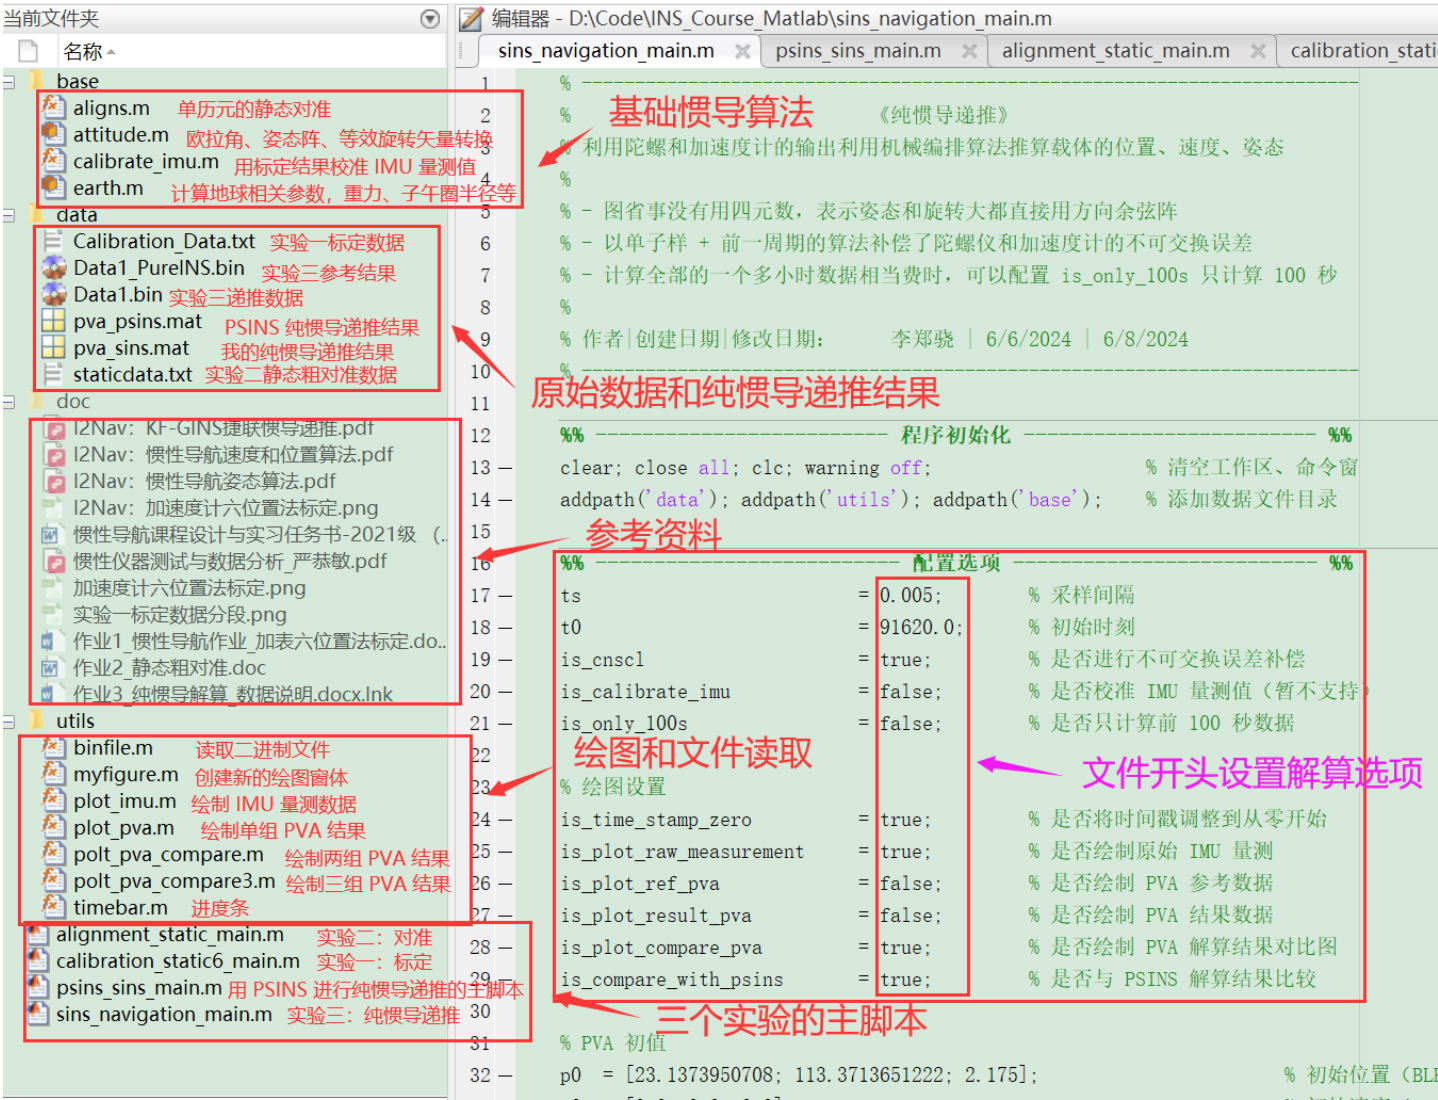This screenshot has height=1100, width=1438.
Task: Click the pva_psins.mat MAT-file icon
Action: [x=52, y=321]
